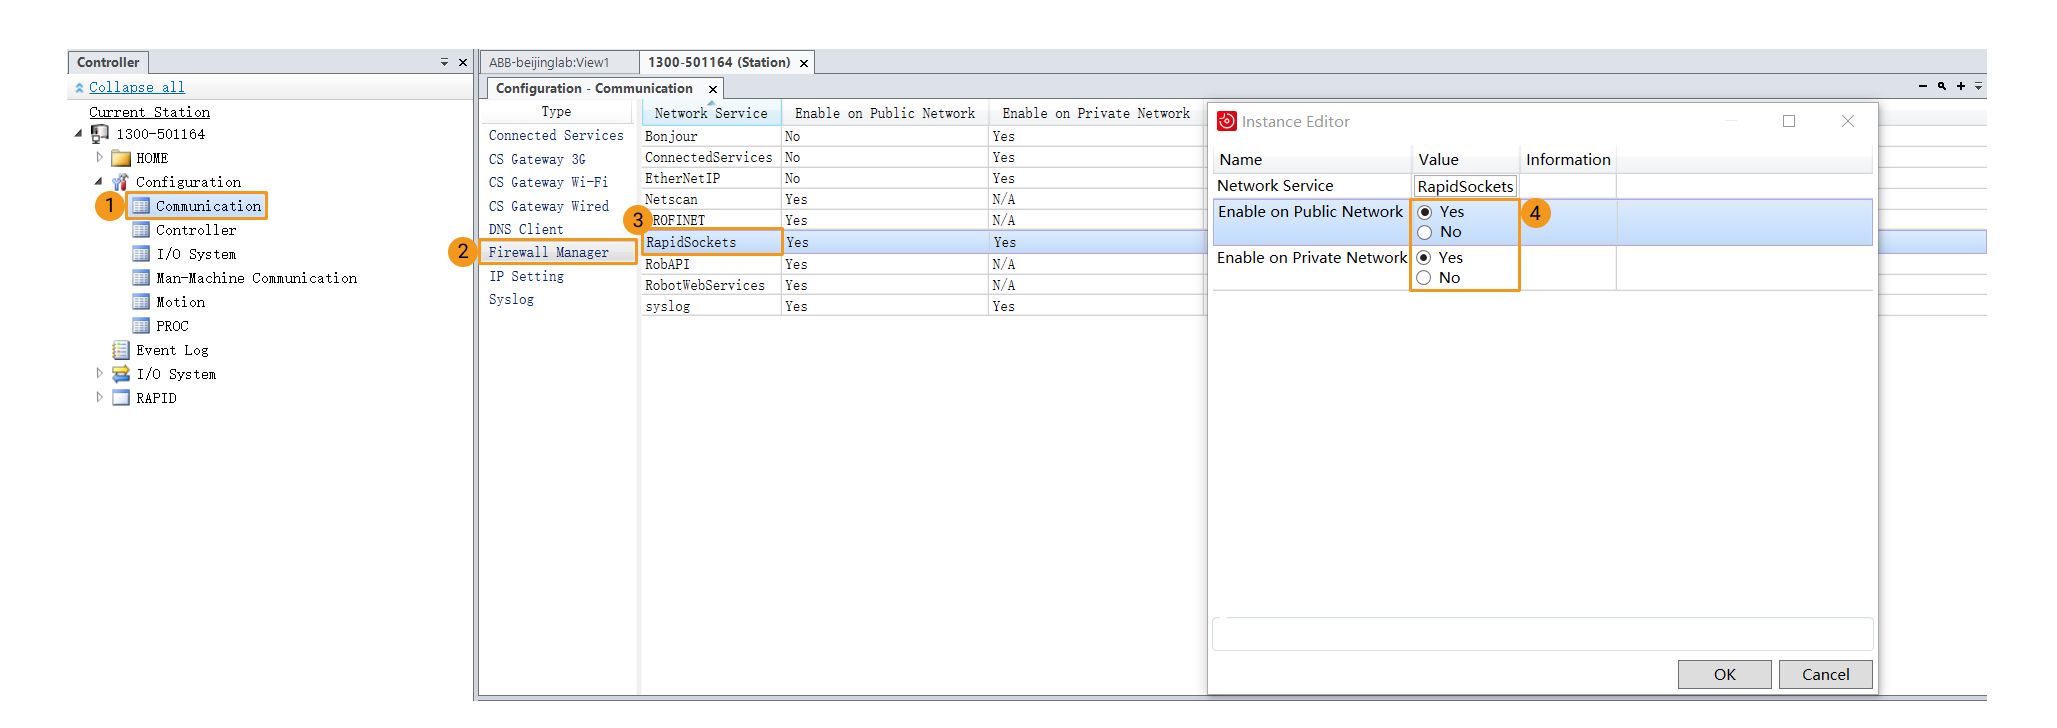
Task: Select Yes for Enable on Private Network
Action: coord(1424,258)
